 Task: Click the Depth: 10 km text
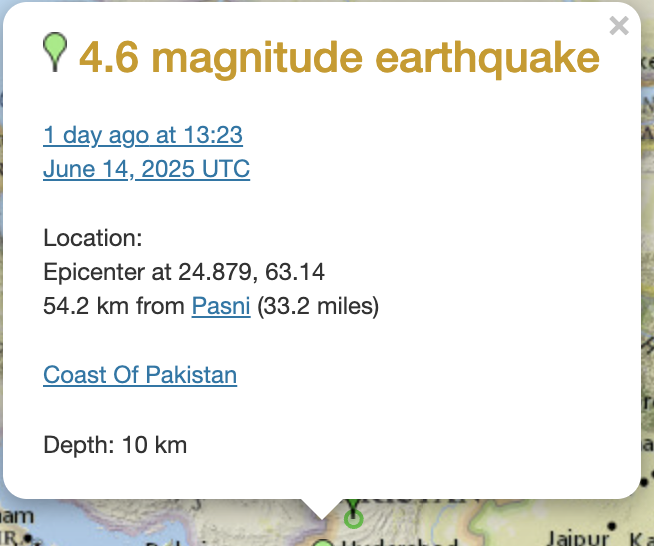[115, 445]
